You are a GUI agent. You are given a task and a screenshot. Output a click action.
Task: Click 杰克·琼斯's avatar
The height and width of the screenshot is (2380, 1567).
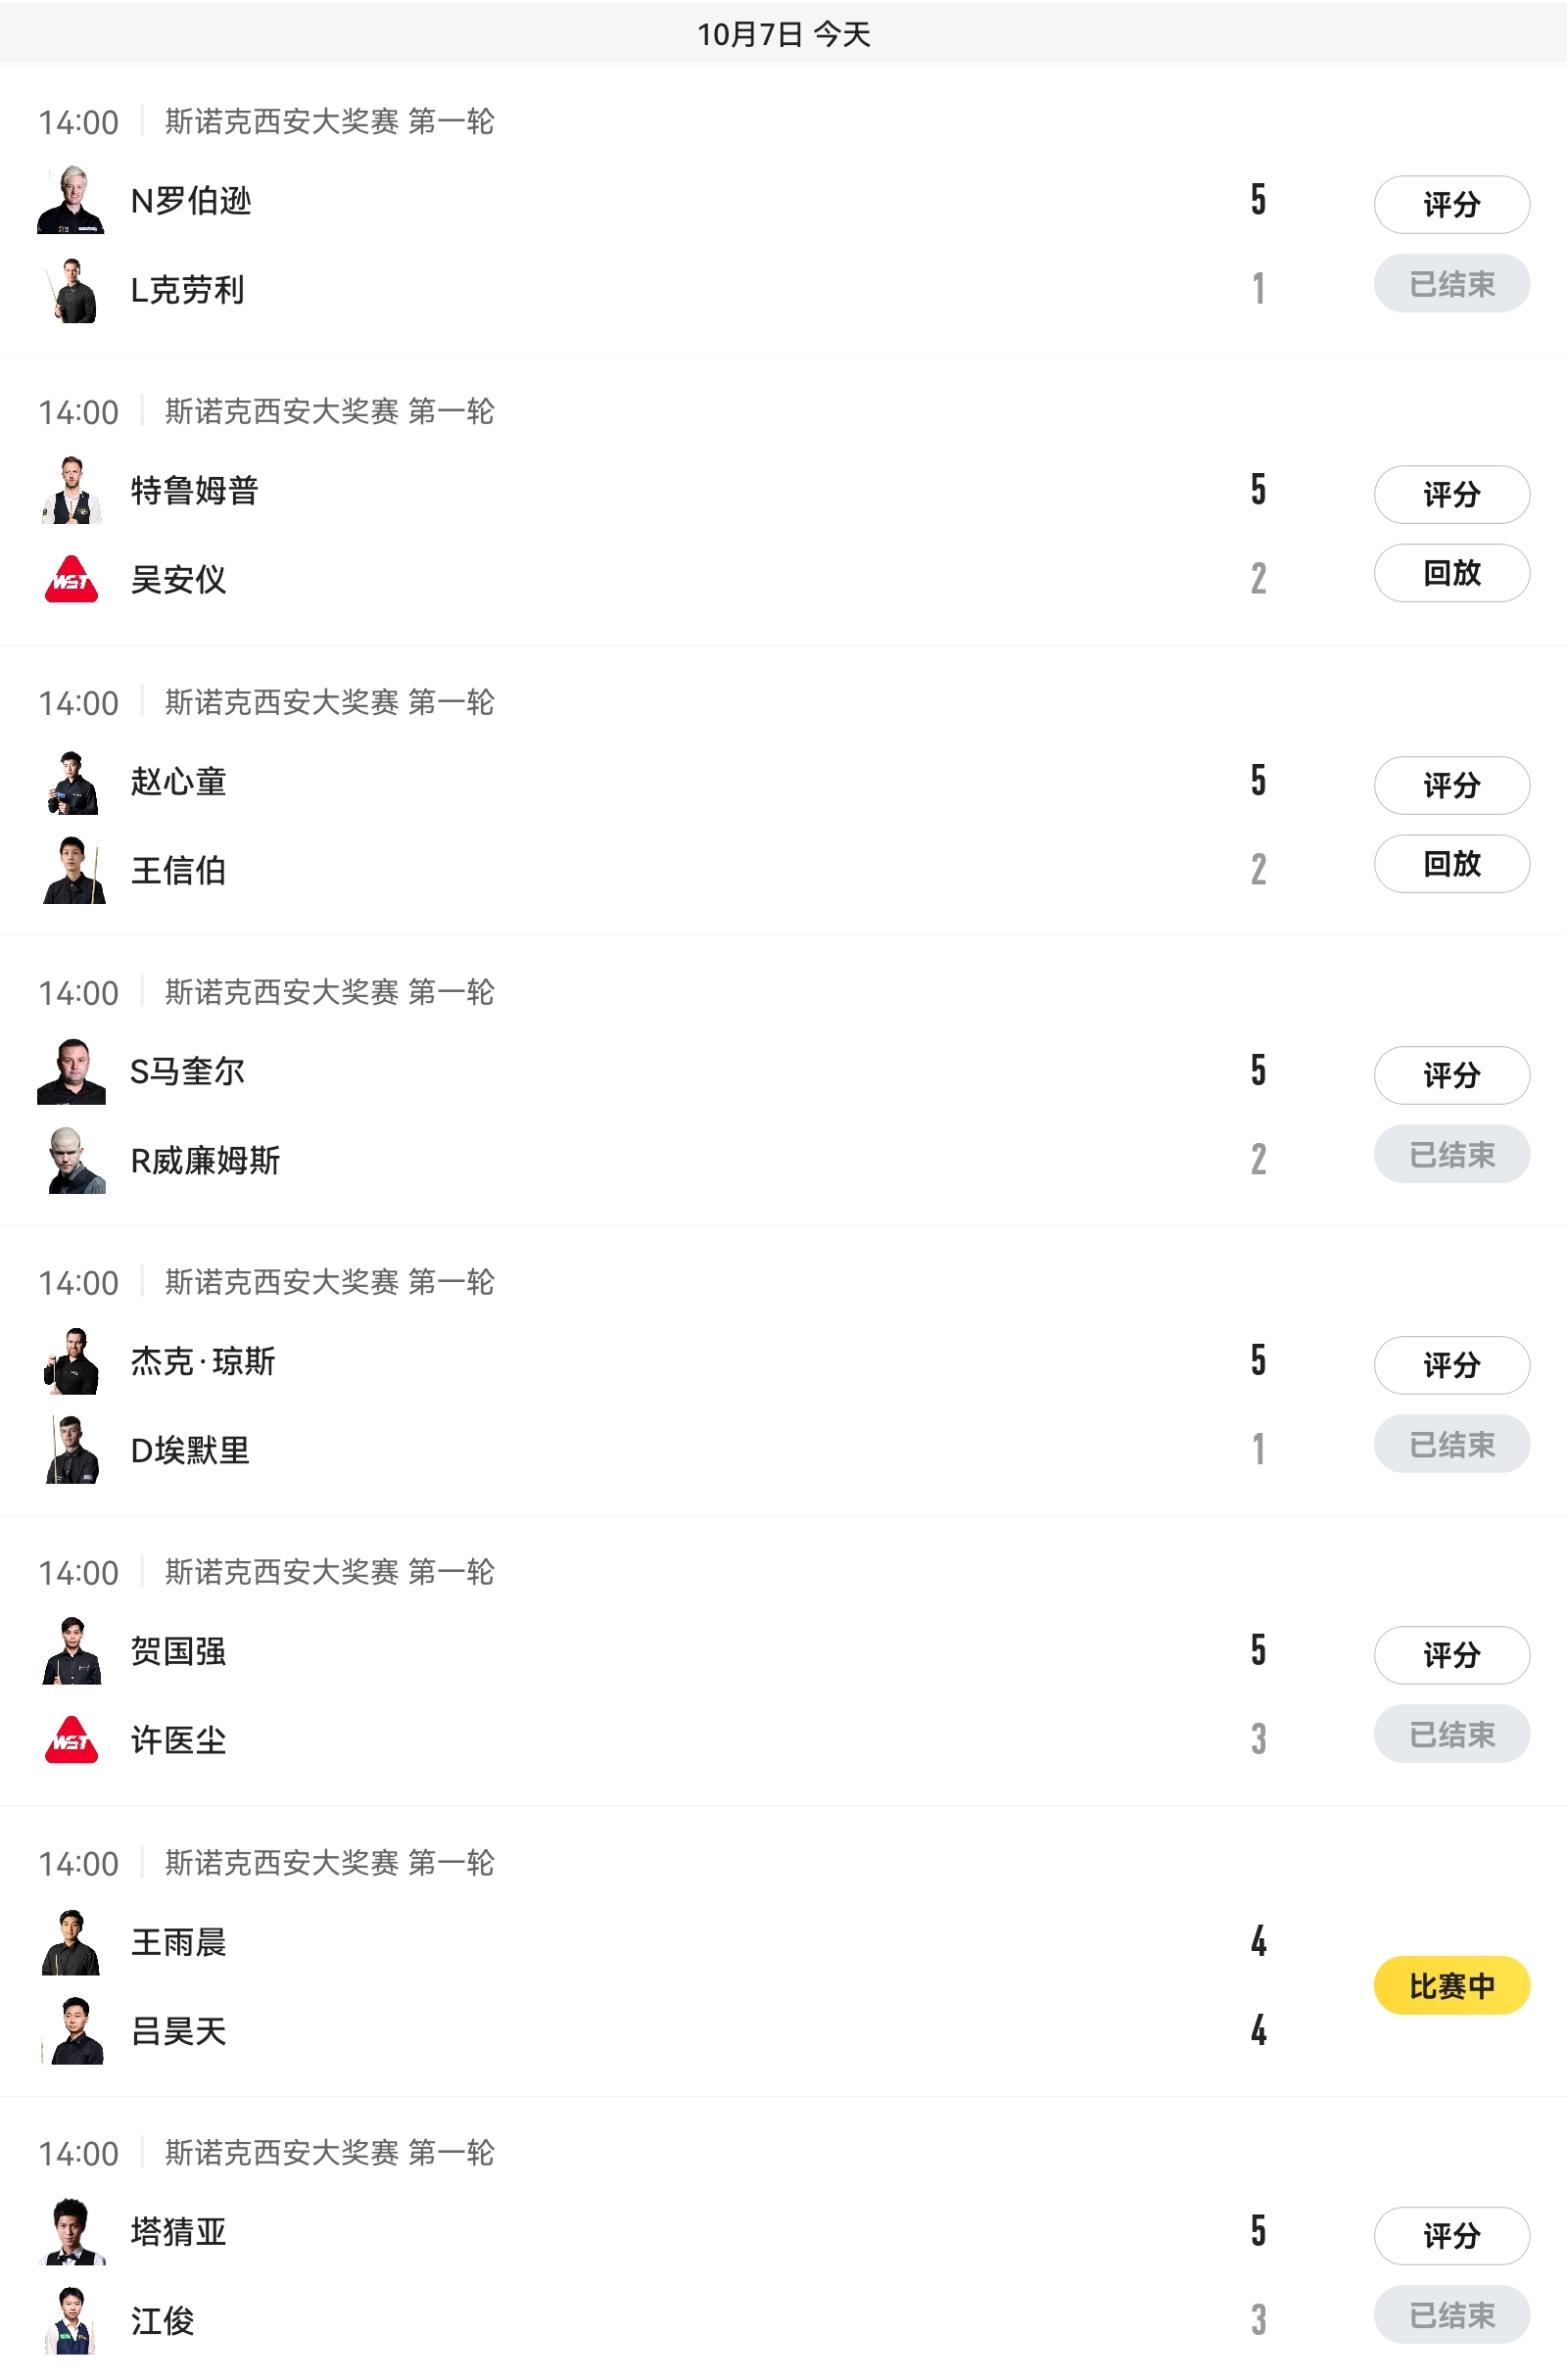[x=71, y=1362]
